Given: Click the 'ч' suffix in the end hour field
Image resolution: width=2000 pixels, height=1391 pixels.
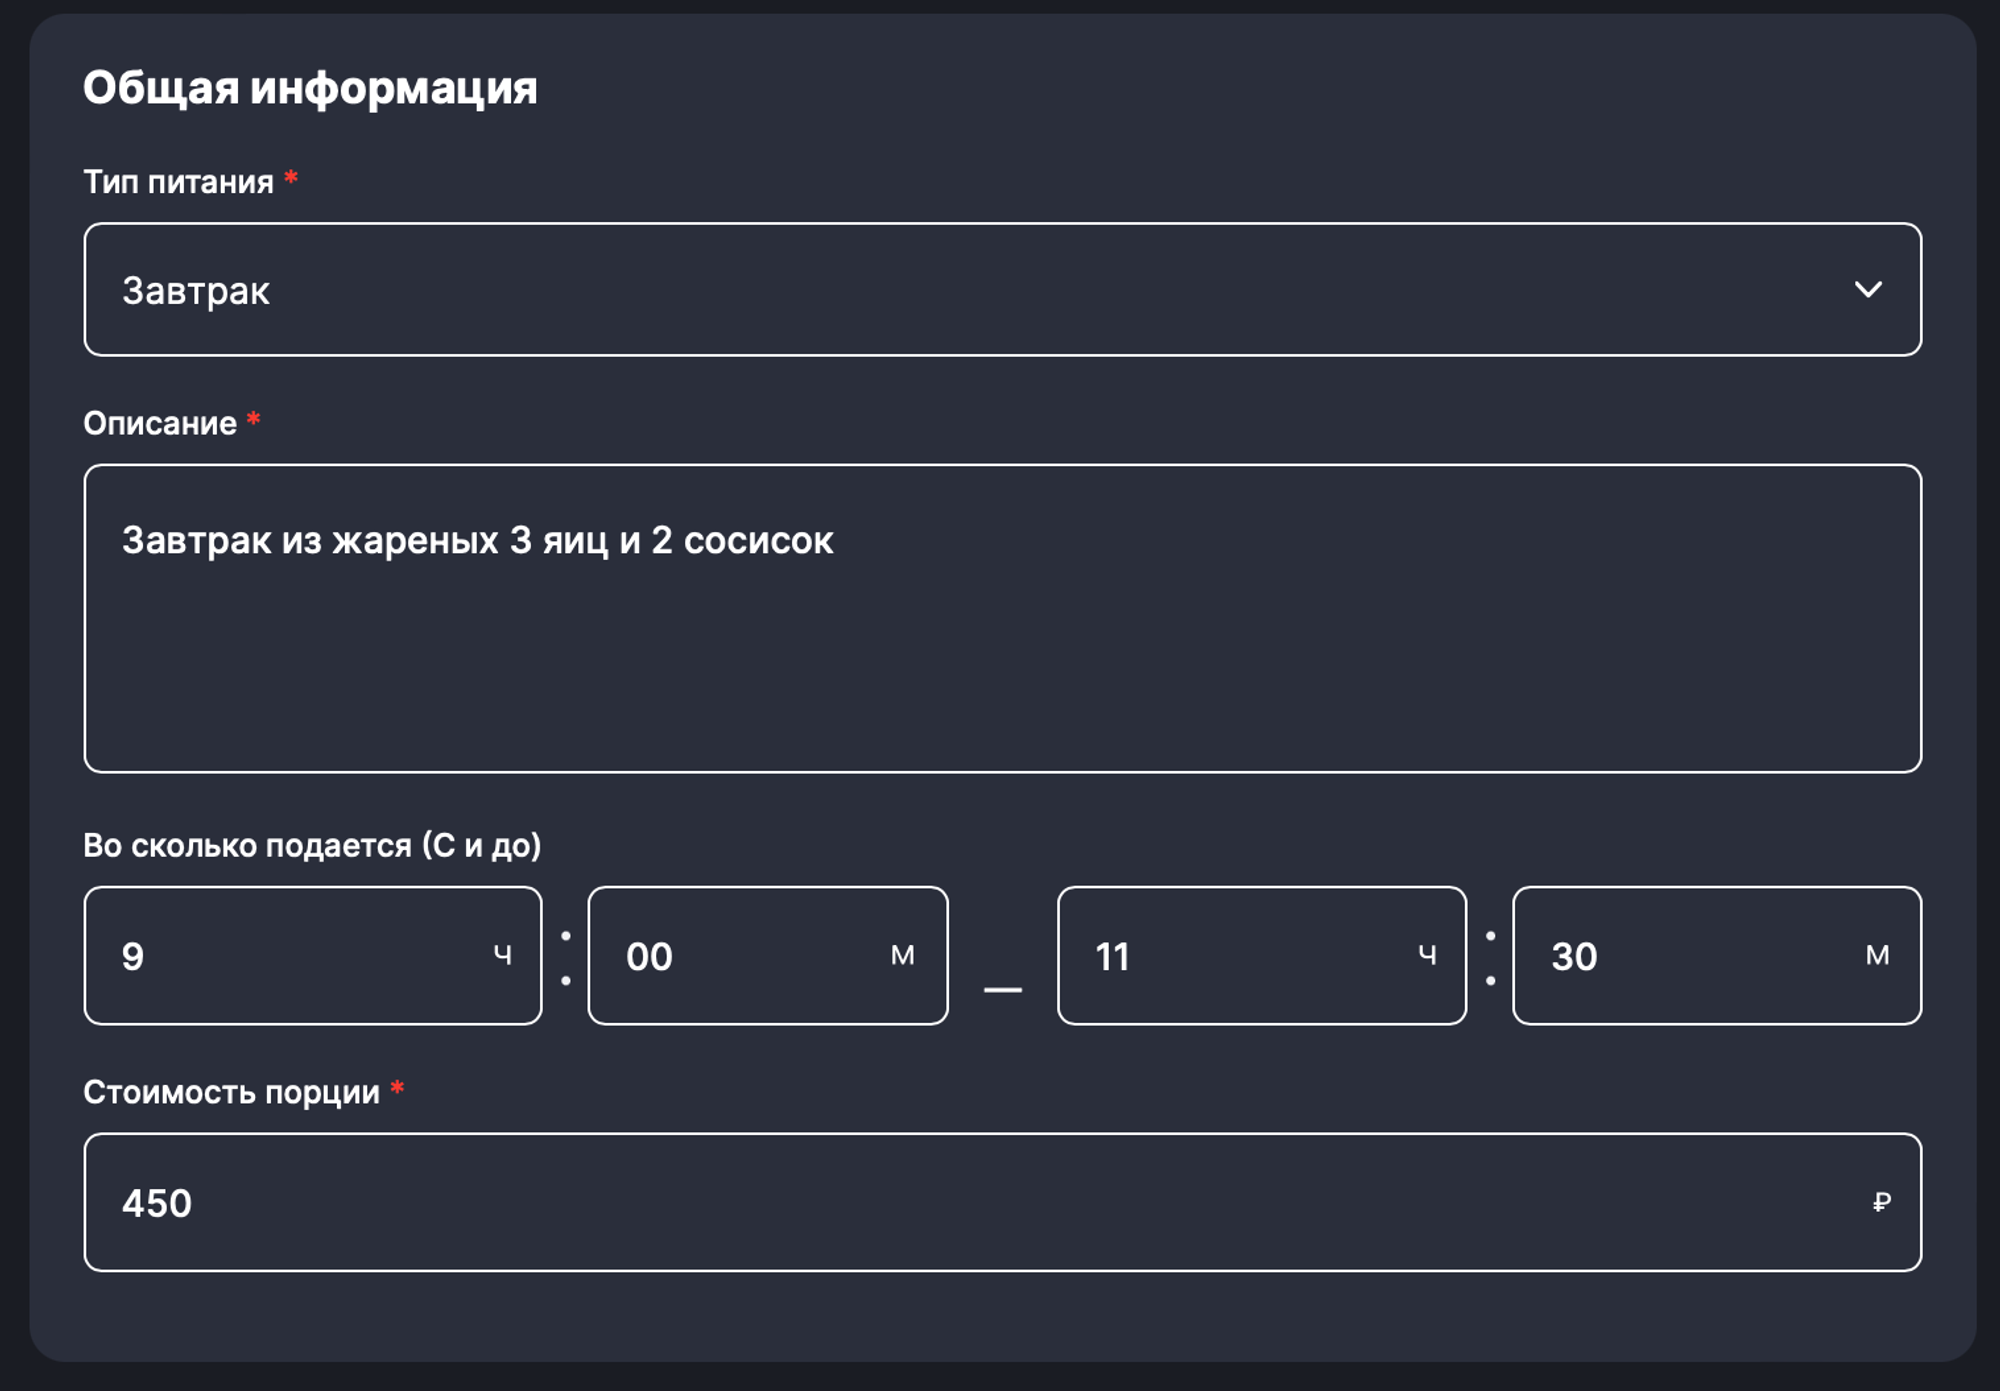Looking at the screenshot, I should pyautogui.click(x=1427, y=956).
